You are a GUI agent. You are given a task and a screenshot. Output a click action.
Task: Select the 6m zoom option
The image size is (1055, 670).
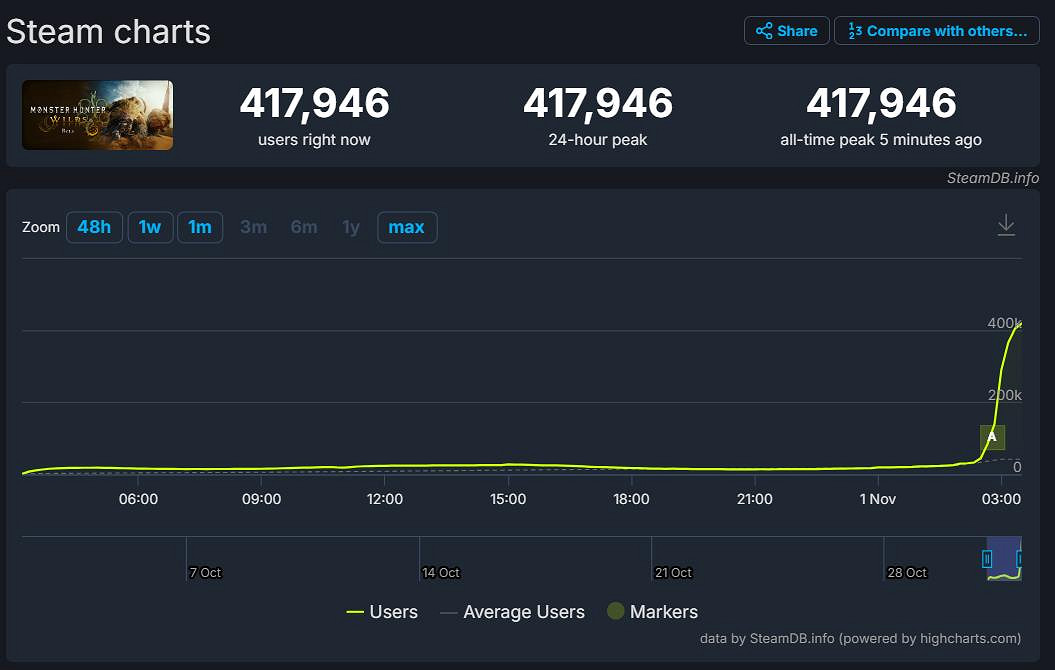coord(304,227)
